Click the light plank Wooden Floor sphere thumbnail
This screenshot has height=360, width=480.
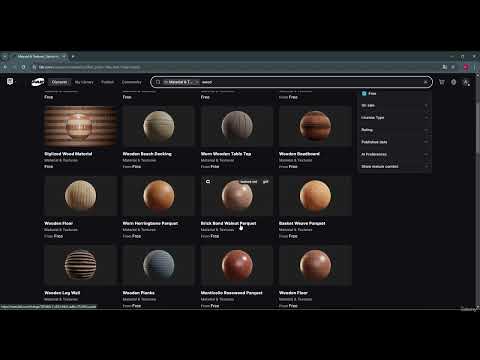(x=80, y=196)
